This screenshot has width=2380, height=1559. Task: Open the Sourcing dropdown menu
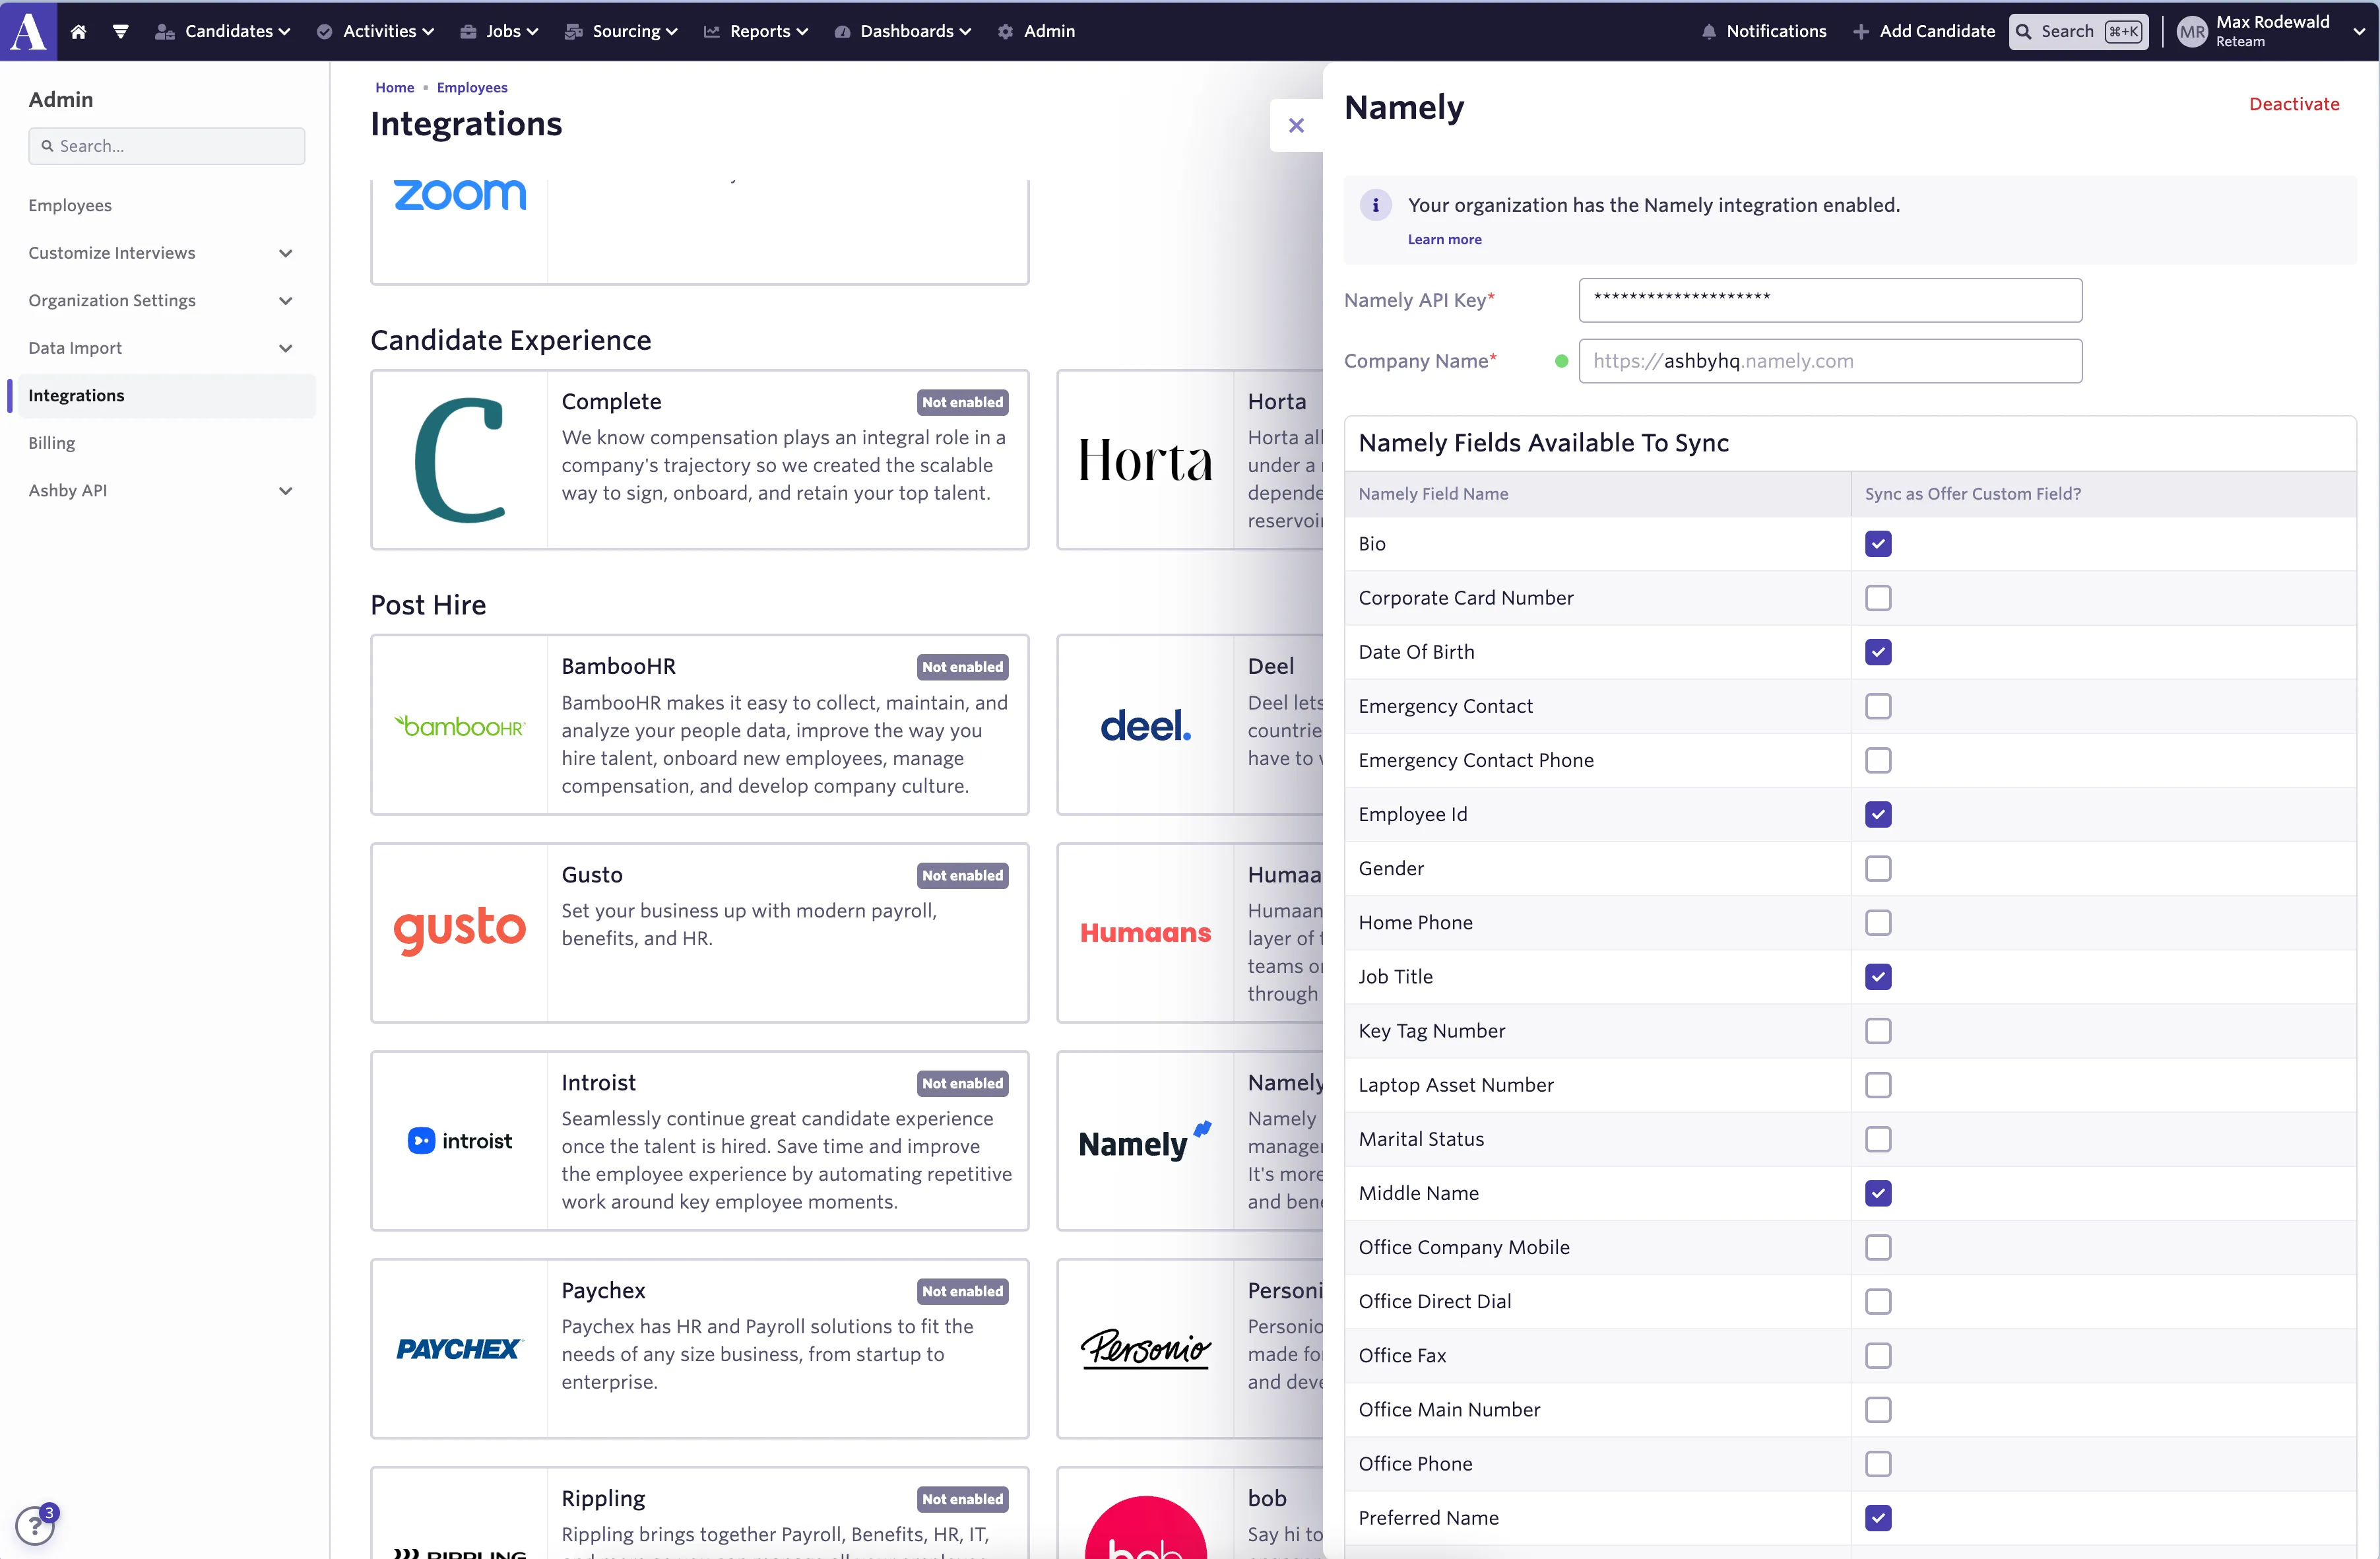621,31
